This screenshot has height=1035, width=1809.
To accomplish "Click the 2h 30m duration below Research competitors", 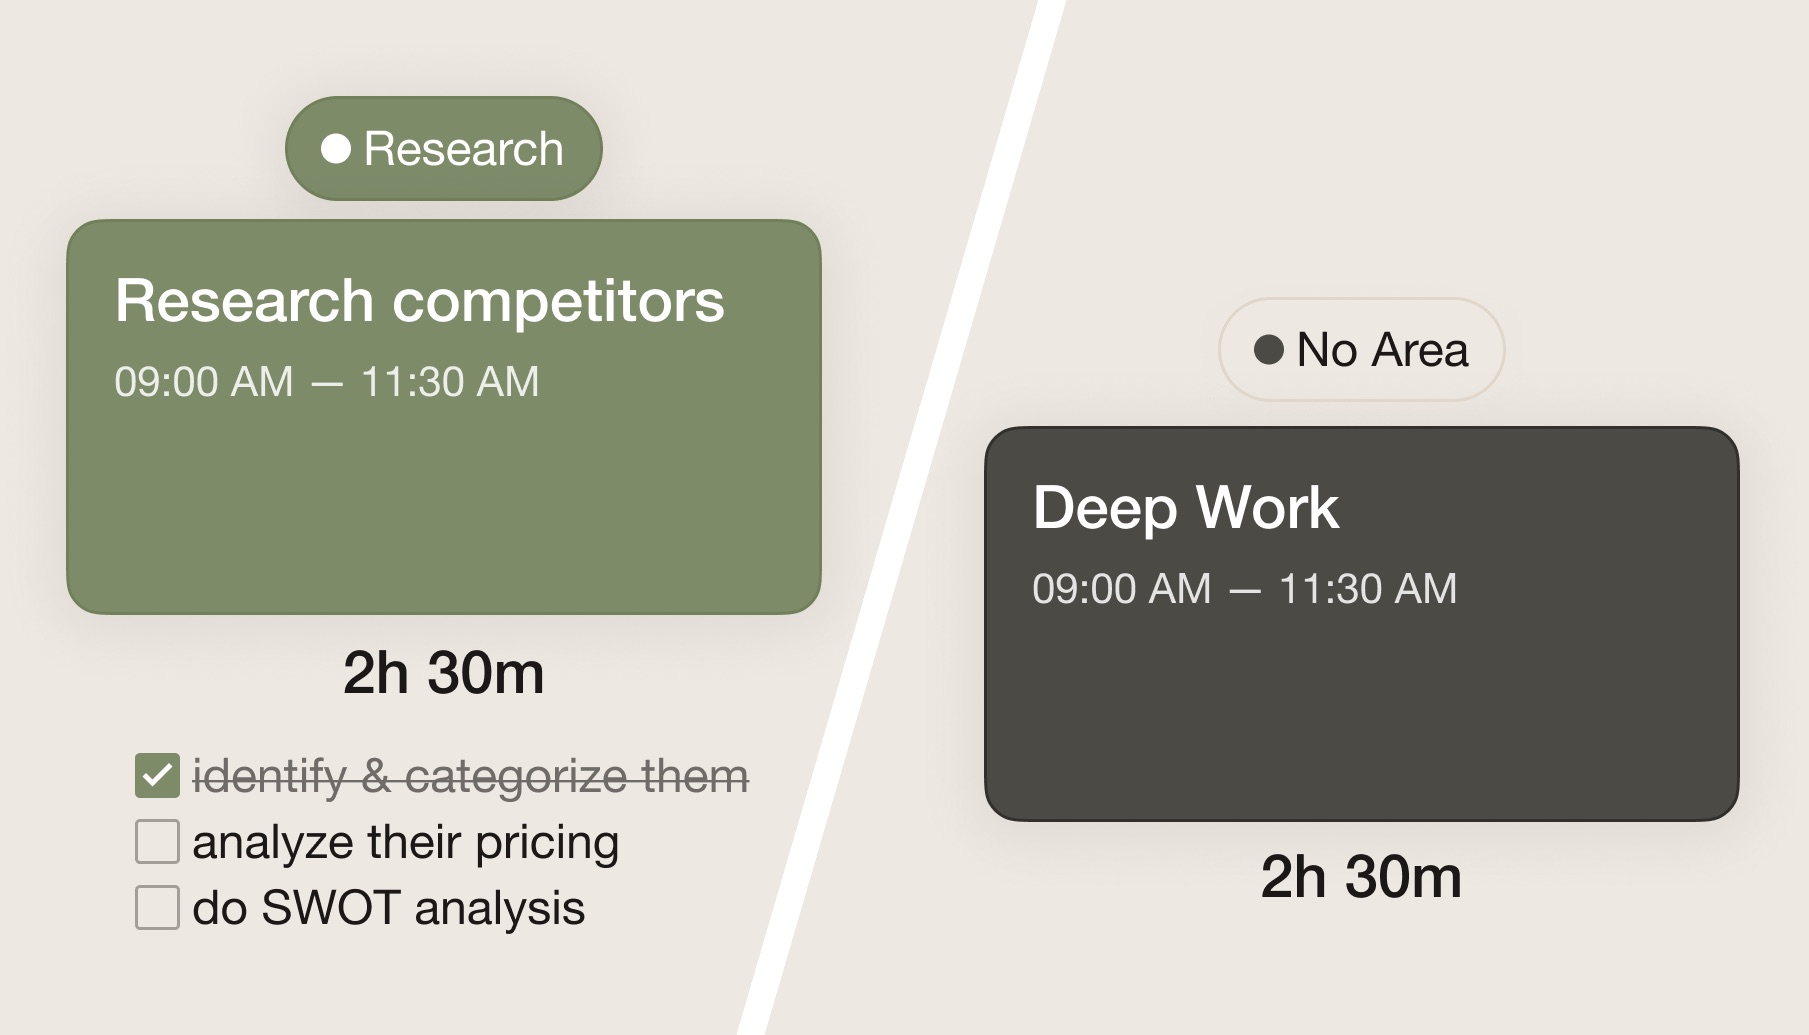I will click(x=443, y=672).
